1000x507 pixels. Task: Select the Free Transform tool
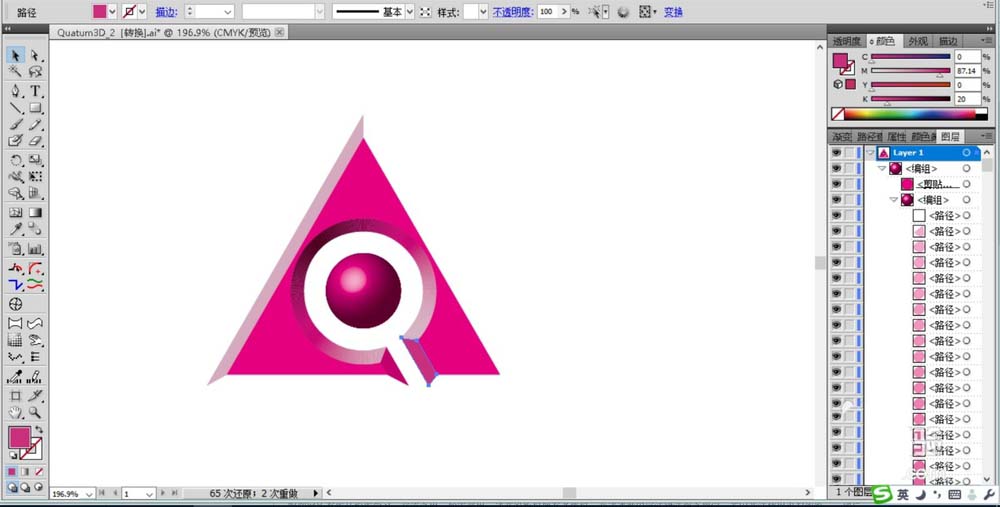click(x=35, y=177)
